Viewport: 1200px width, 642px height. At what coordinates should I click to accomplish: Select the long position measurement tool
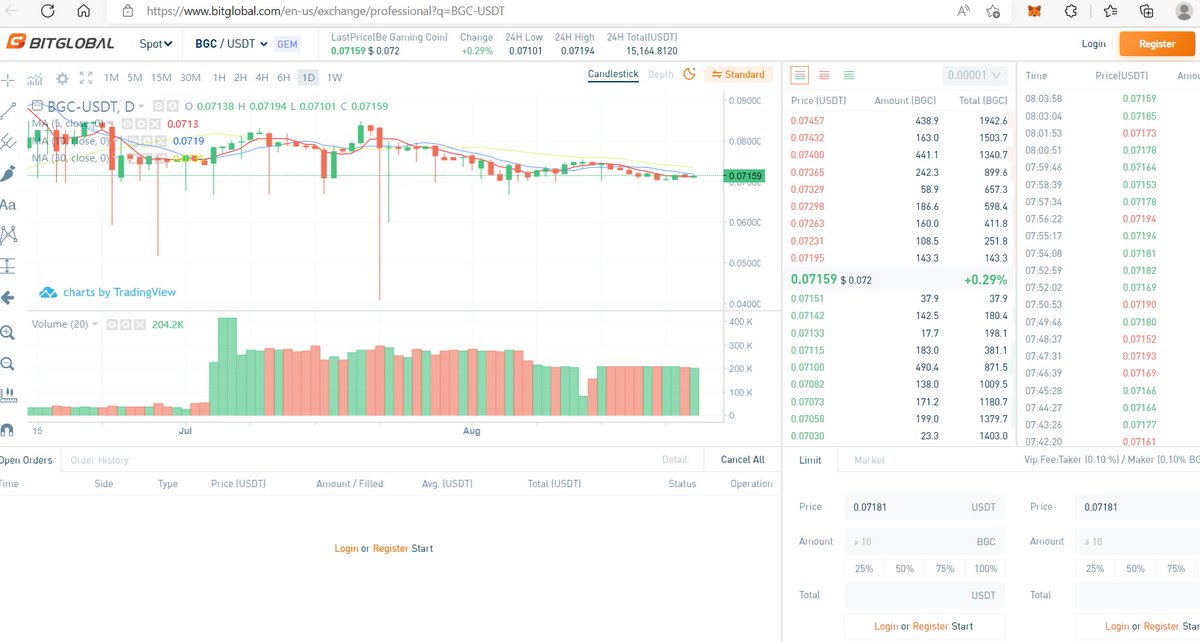click(7, 266)
